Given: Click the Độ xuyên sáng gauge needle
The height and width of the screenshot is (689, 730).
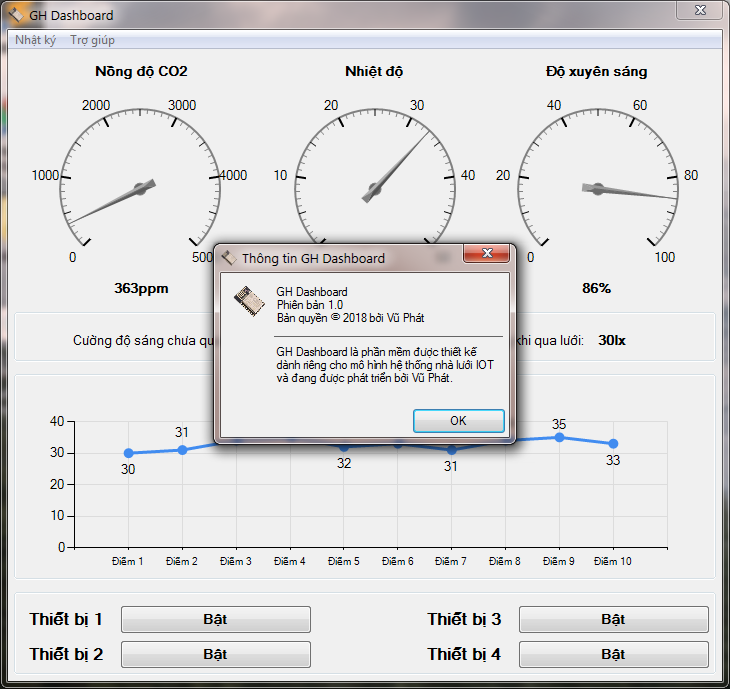Looking at the screenshot, I should (x=629, y=191).
